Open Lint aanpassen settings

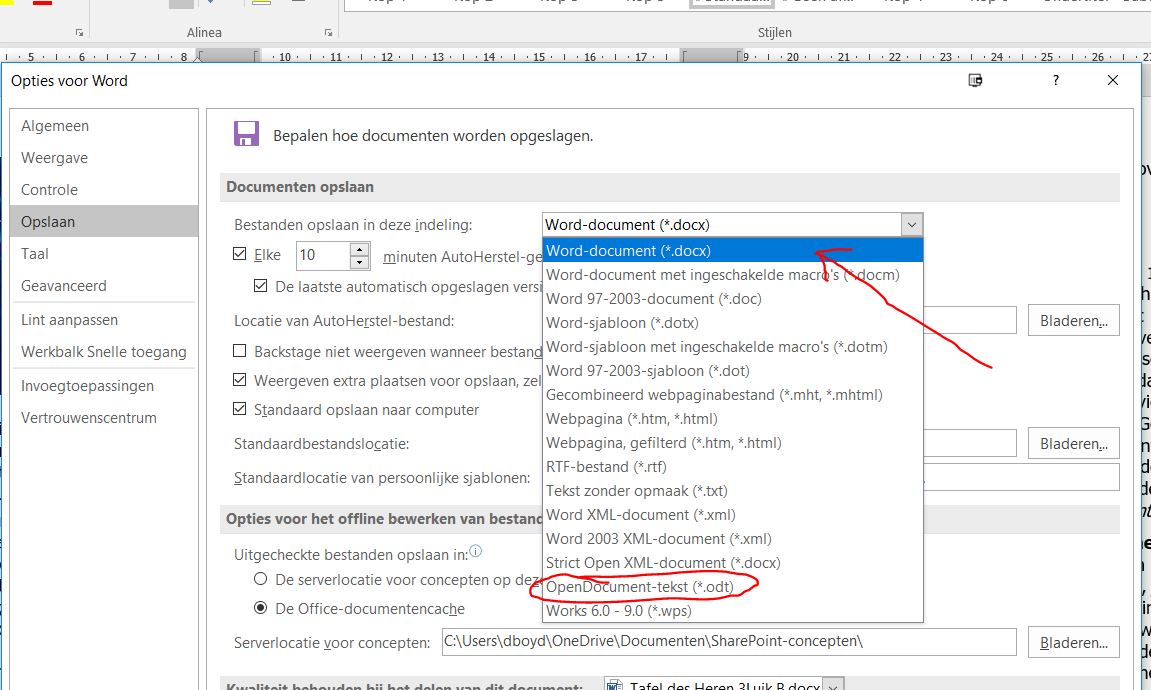[104, 320]
